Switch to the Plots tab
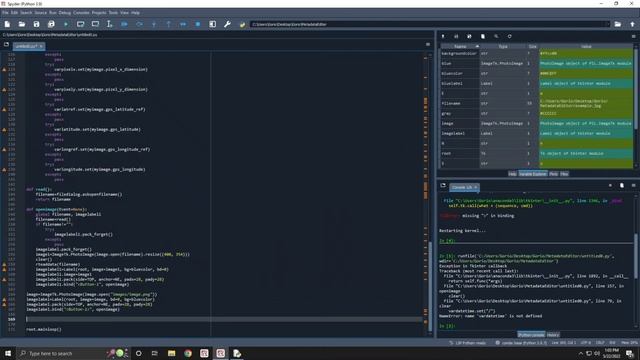 point(553,174)
